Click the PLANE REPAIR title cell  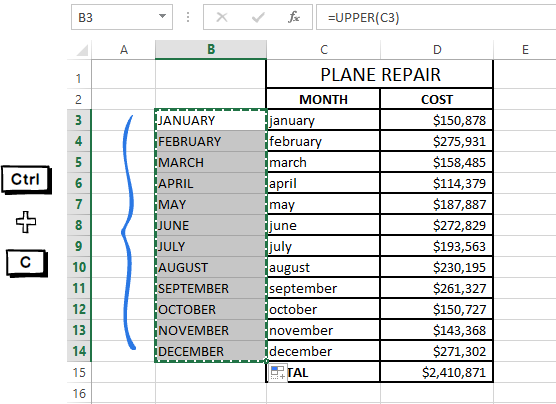[x=380, y=74]
